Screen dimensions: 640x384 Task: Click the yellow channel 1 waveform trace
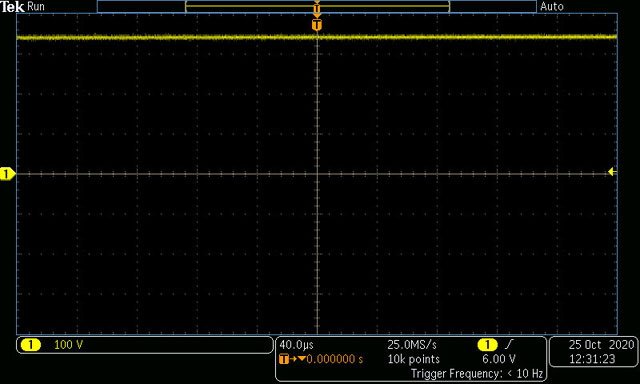(x=317, y=37)
